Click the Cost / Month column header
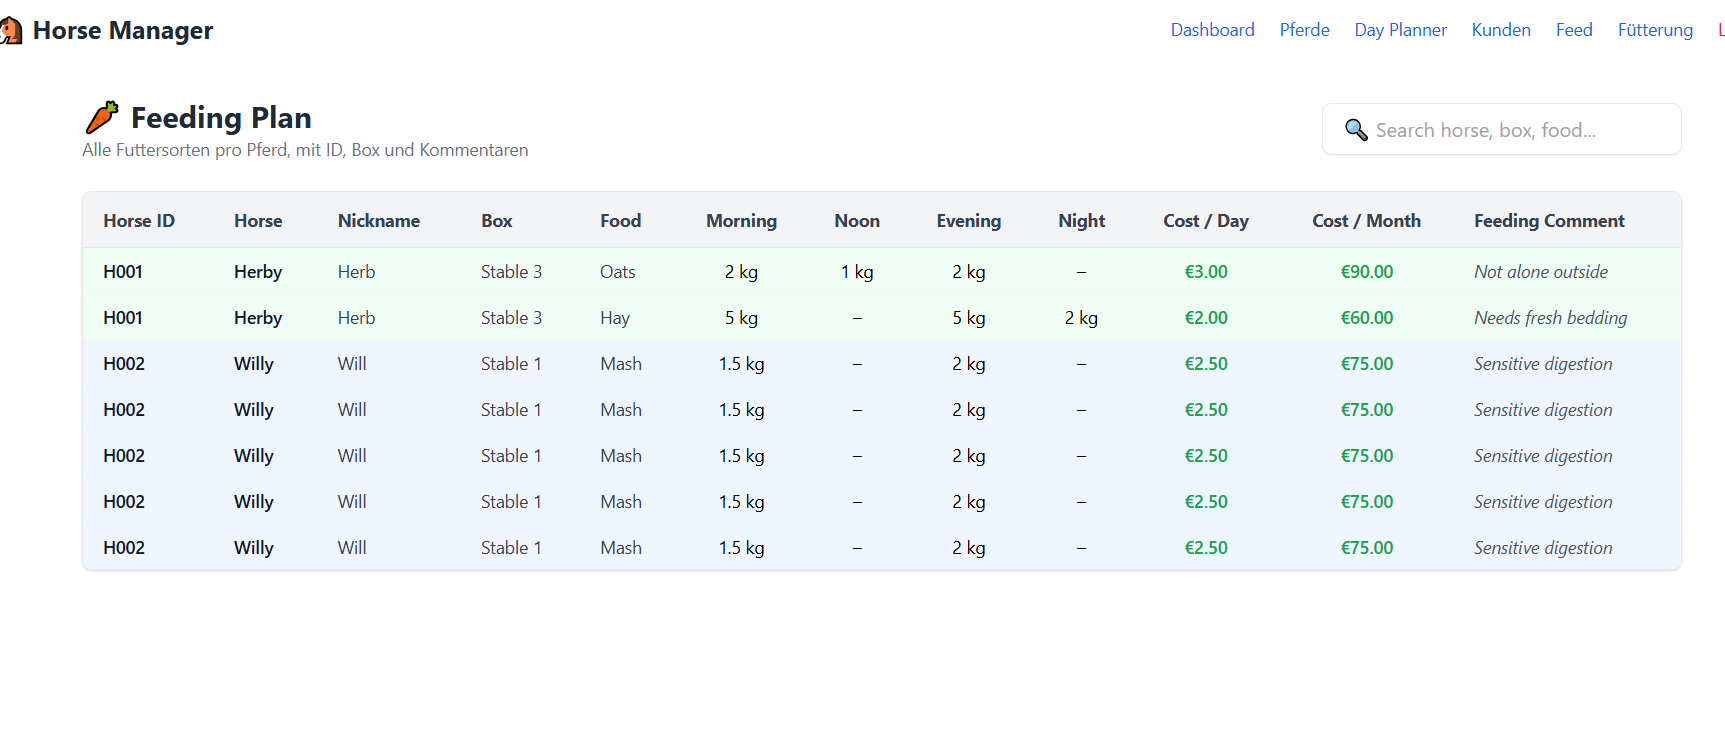This screenshot has width=1725, height=740. 1366,221
